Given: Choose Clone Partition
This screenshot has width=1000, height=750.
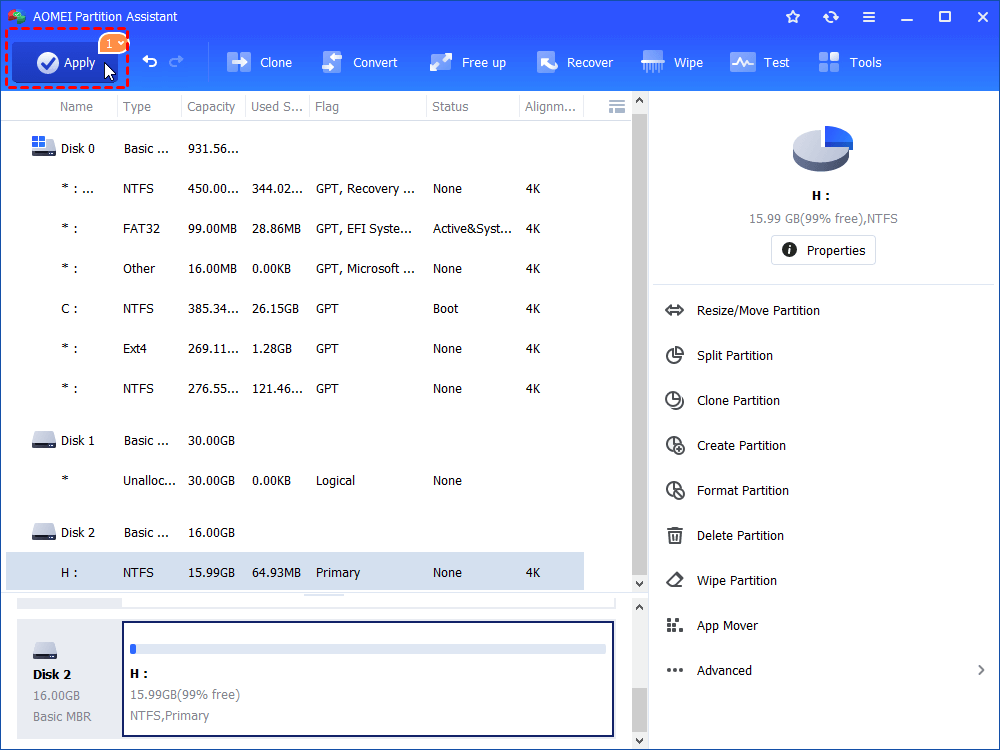Looking at the screenshot, I should (738, 401).
